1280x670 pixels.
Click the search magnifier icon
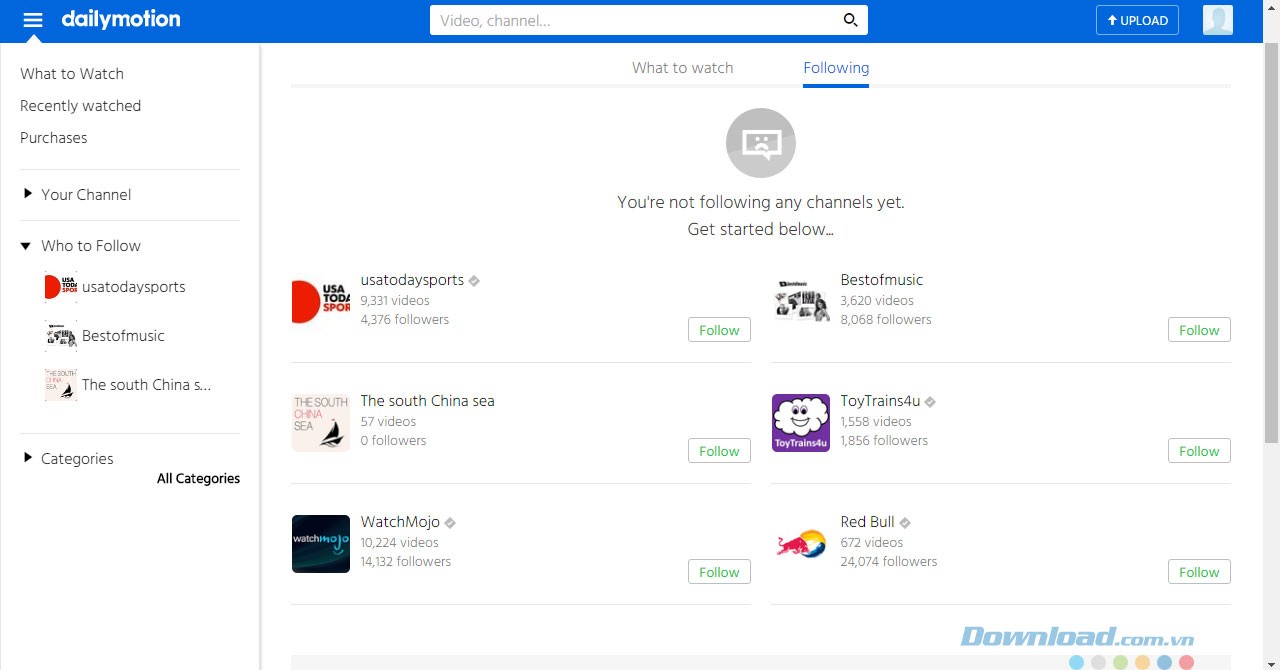(850, 20)
